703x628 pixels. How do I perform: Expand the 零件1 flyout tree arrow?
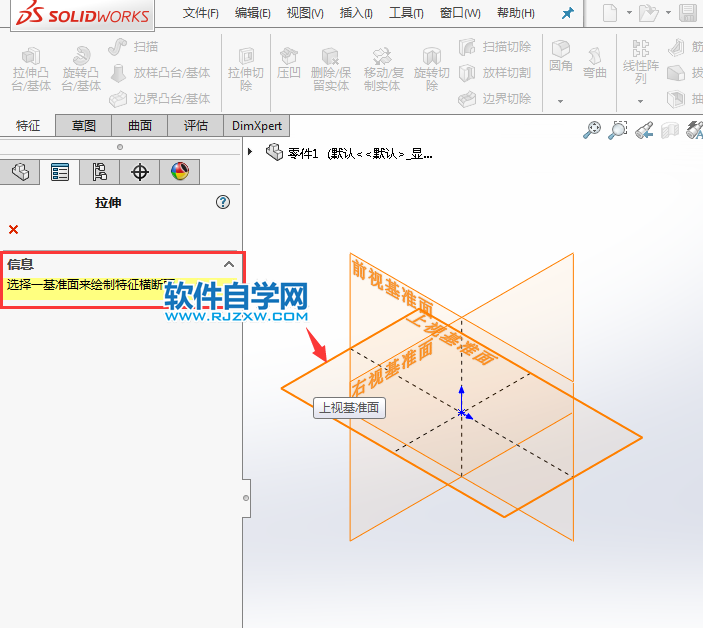click(x=250, y=152)
